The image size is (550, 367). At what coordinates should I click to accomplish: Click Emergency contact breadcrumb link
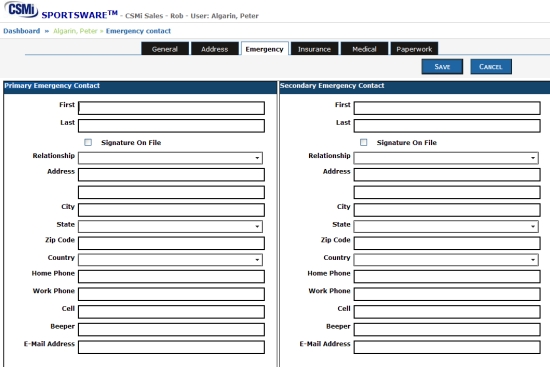coord(138,31)
